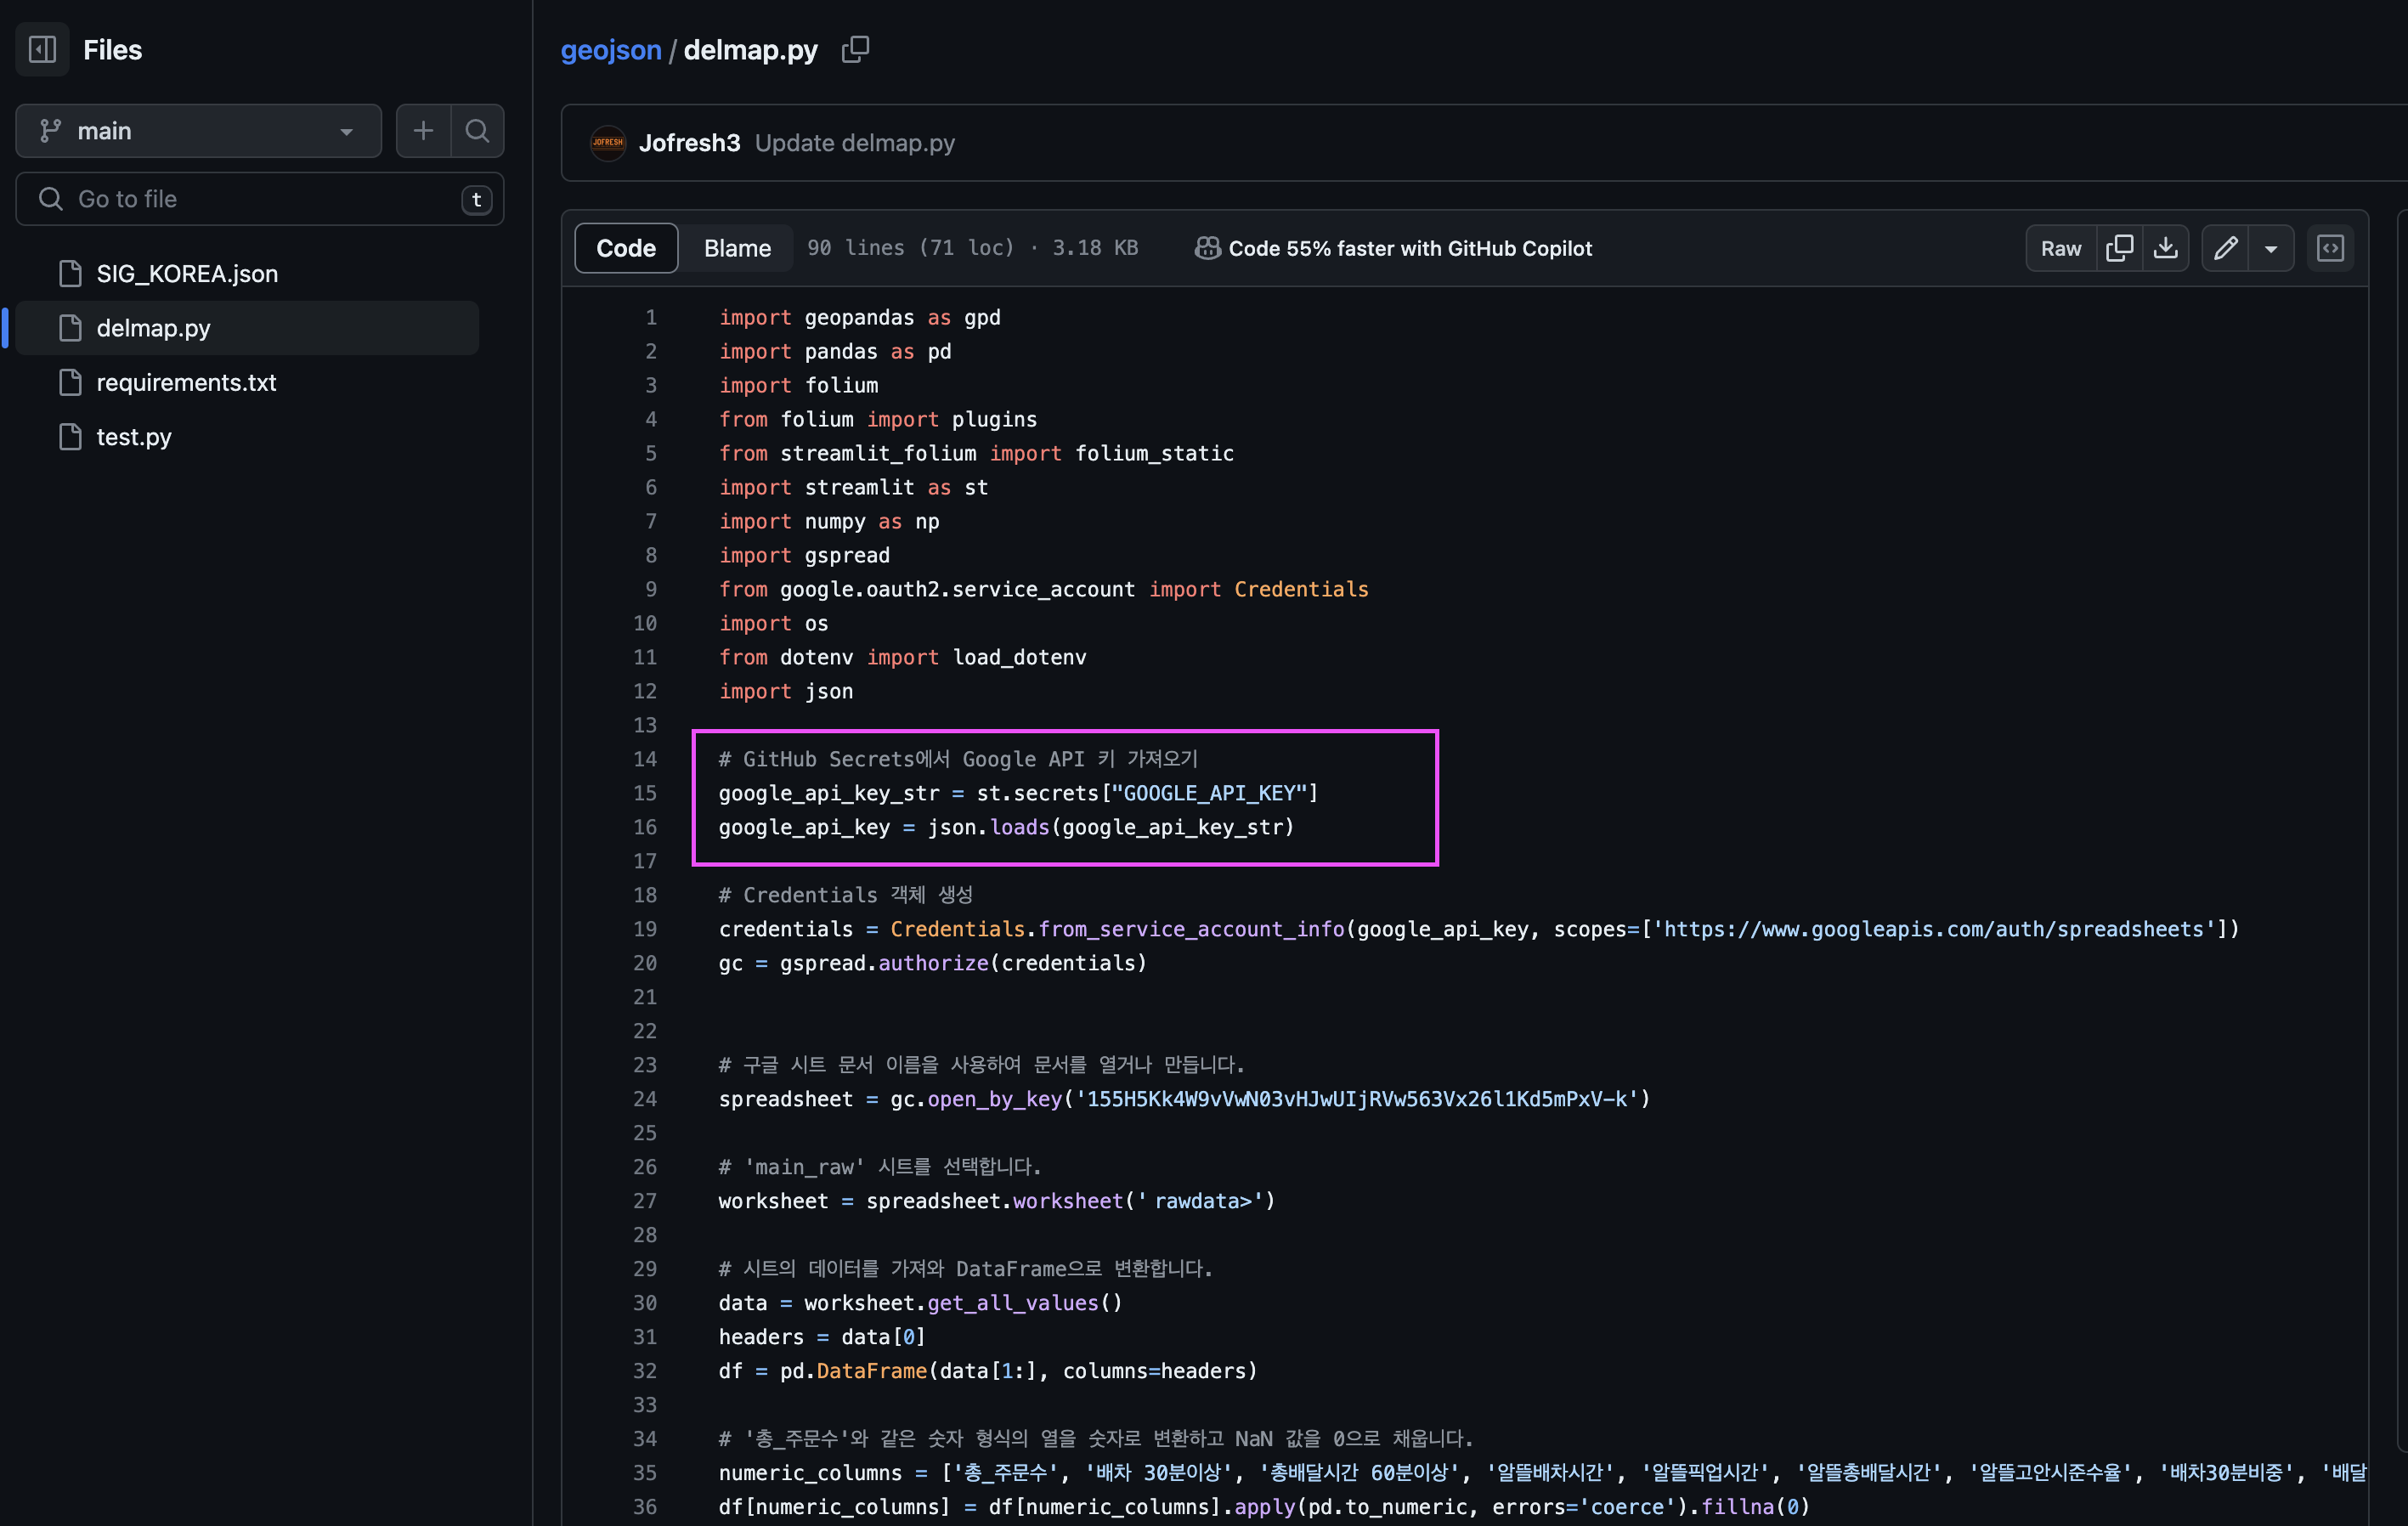The height and width of the screenshot is (1526, 2408).
Task: Click the Jofresh3 author link
Action: 689,143
